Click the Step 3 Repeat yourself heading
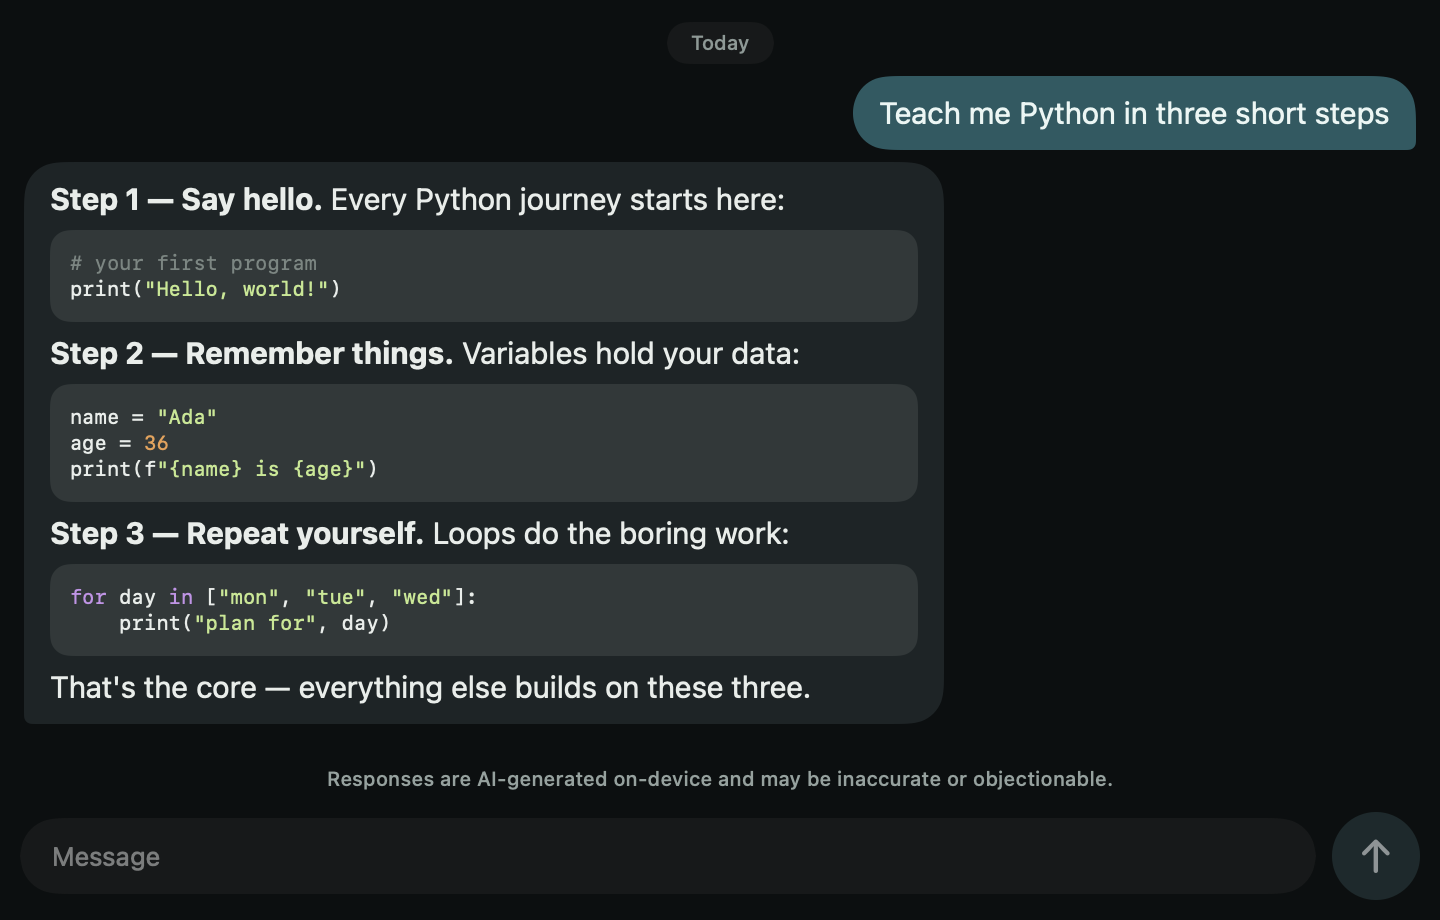 [237, 534]
